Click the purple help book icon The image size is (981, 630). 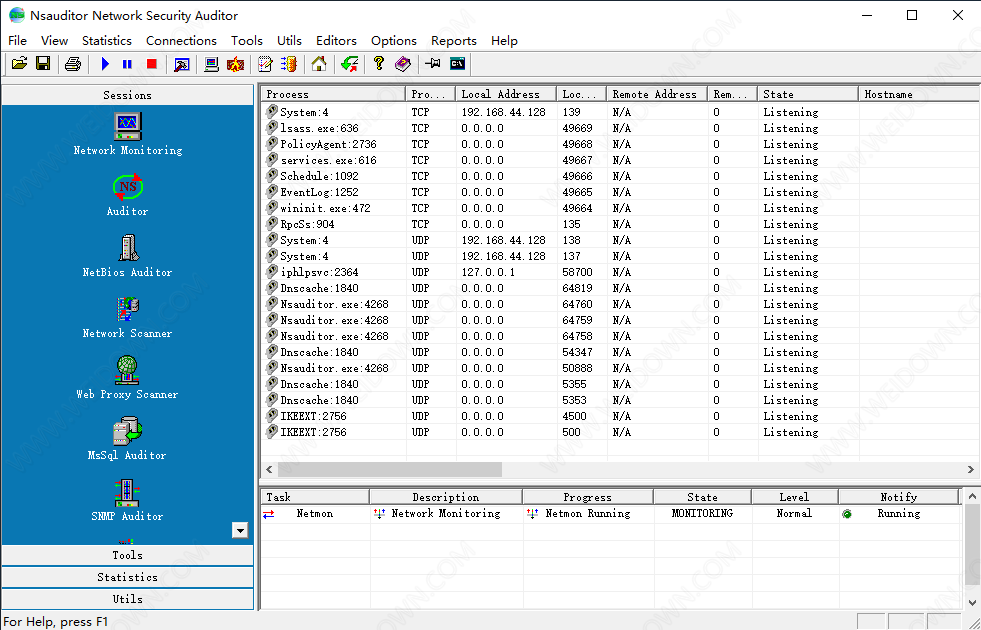point(403,64)
